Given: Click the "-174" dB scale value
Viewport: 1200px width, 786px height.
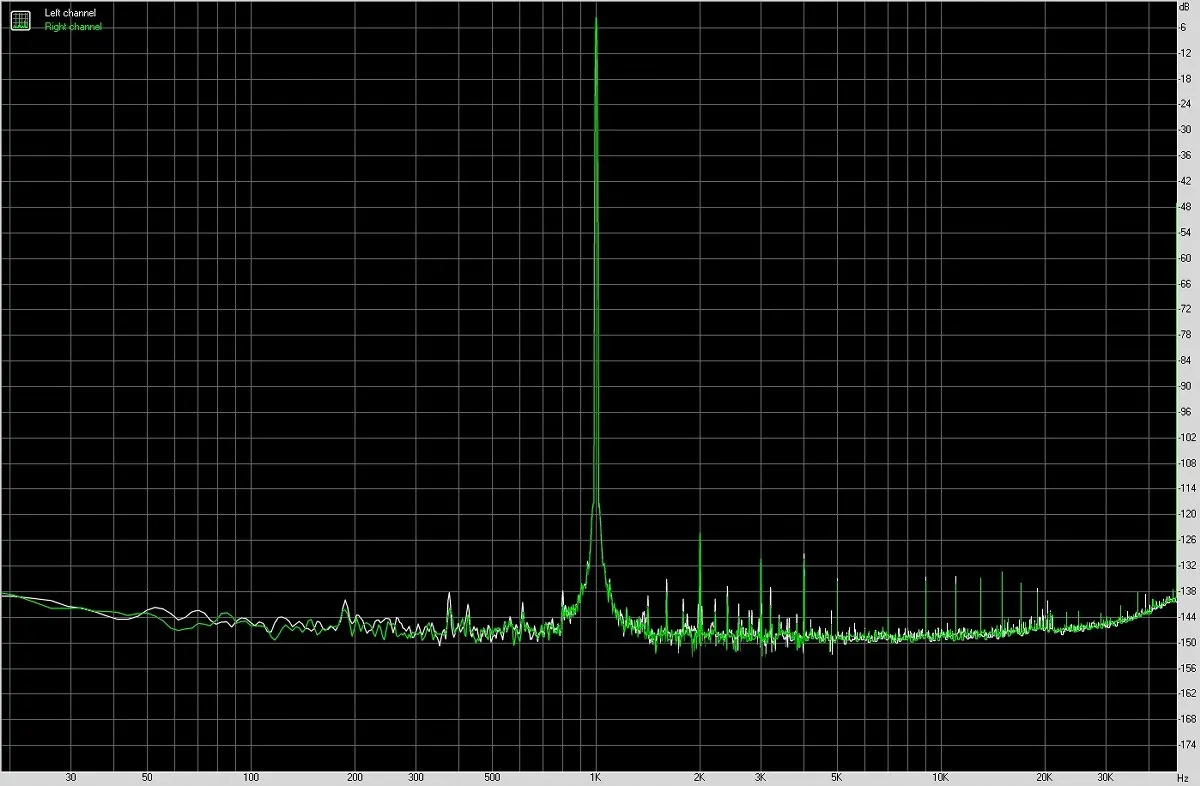Looking at the screenshot, I should tap(1188, 745).
